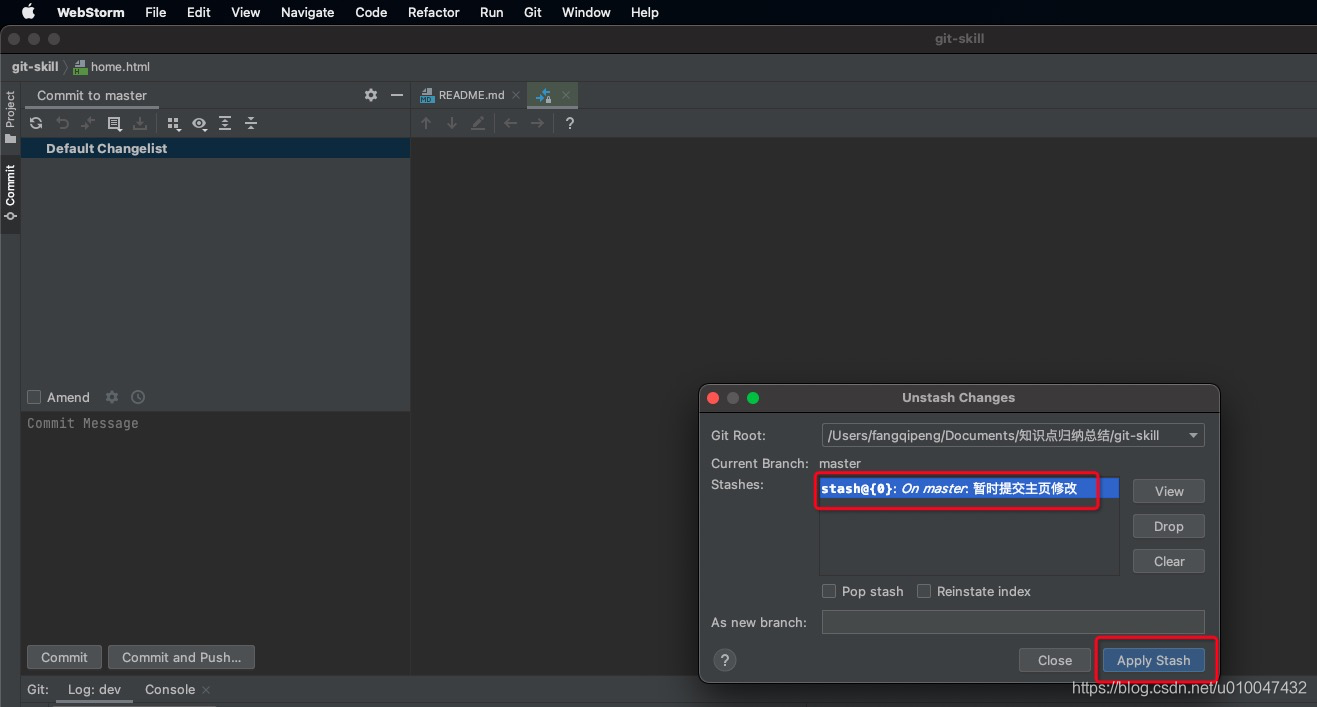Open the Git Root dropdown

pyautogui.click(x=1192, y=435)
